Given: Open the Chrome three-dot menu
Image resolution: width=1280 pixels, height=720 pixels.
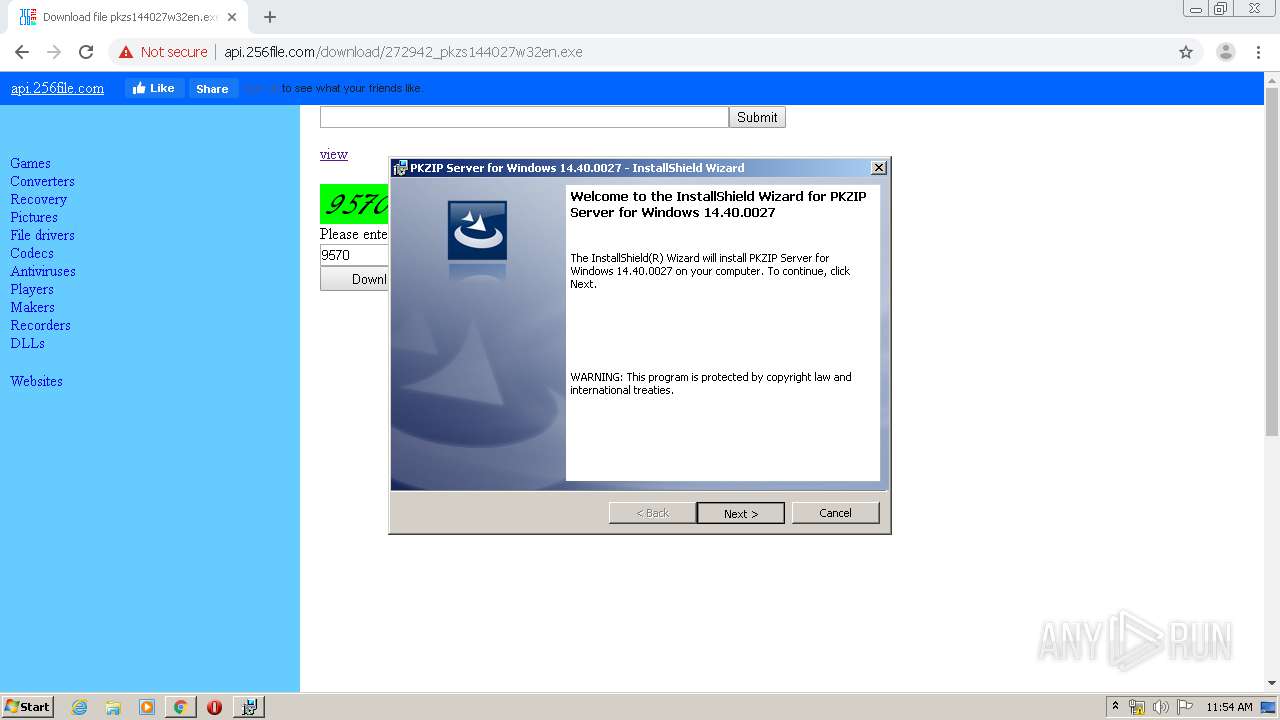Looking at the screenshot, I should pos(1259,52).
